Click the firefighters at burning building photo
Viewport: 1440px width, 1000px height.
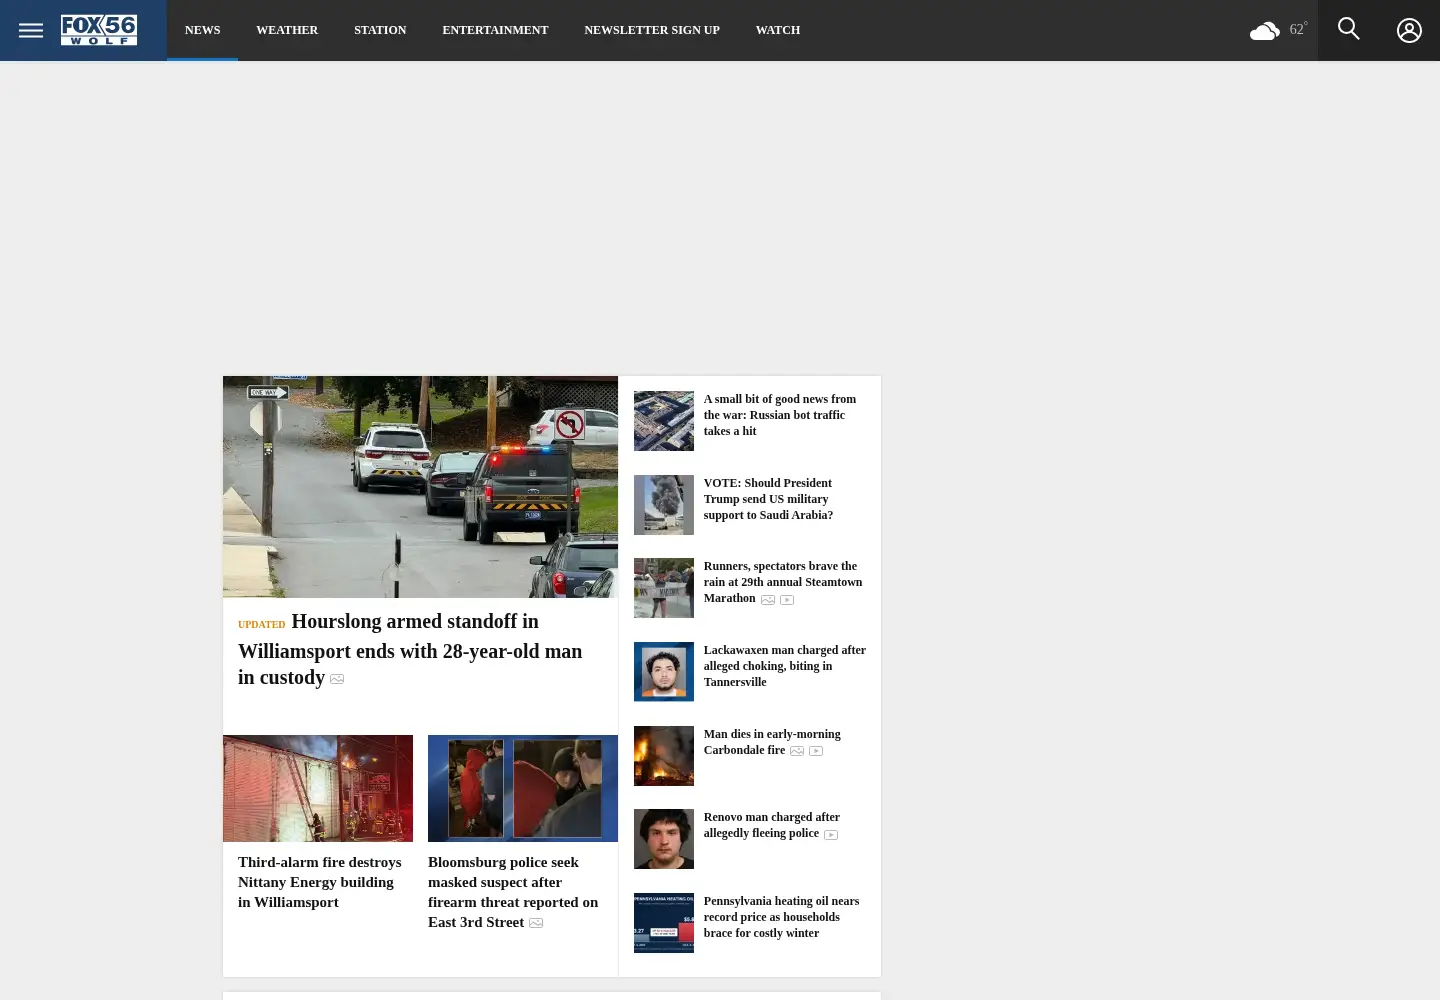click(318, 788)
